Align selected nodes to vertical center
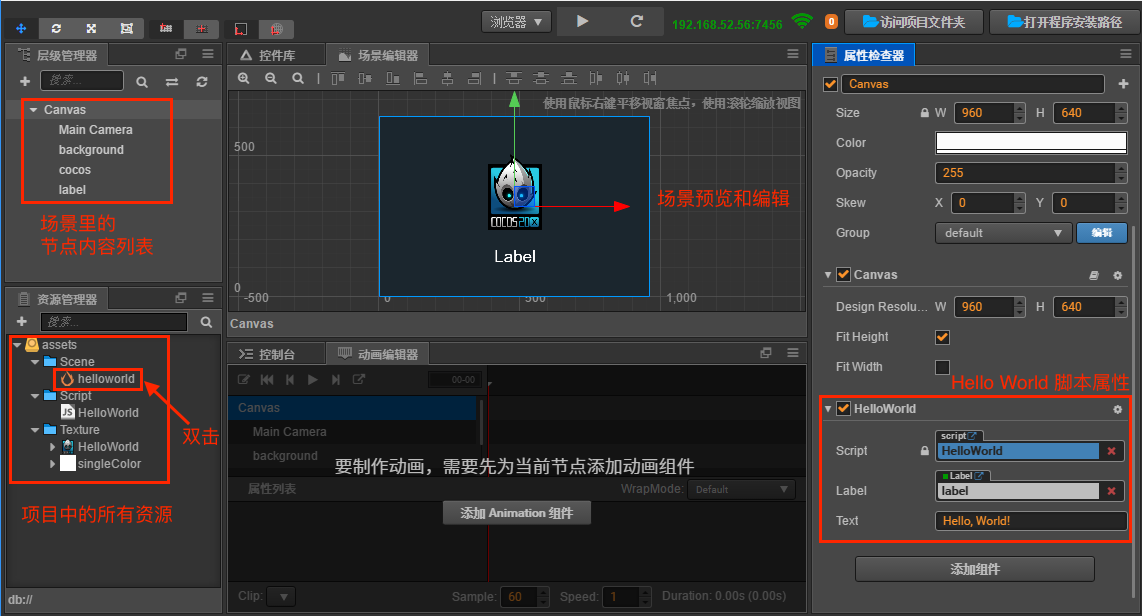This screenshot has width=1142, height=616. pyautogui.click(x=365, y=78)
